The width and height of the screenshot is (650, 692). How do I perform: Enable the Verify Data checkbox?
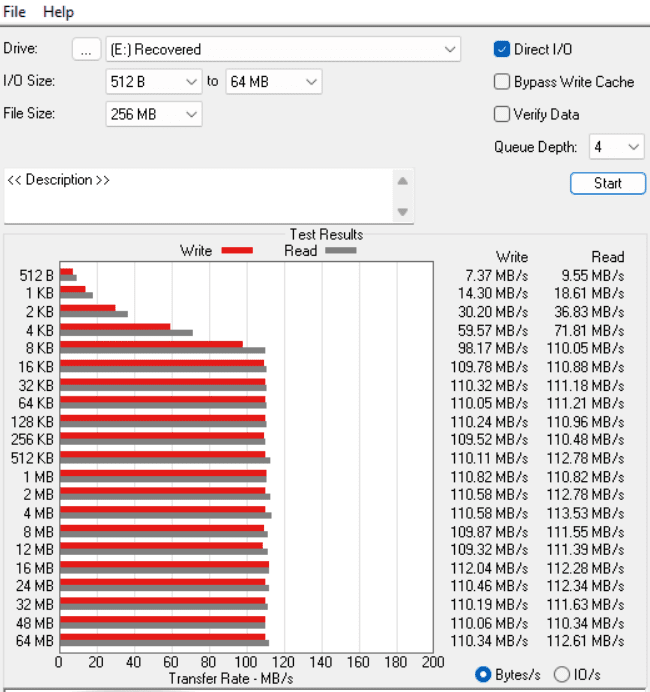pyautogui.click(x=502, y=114)
